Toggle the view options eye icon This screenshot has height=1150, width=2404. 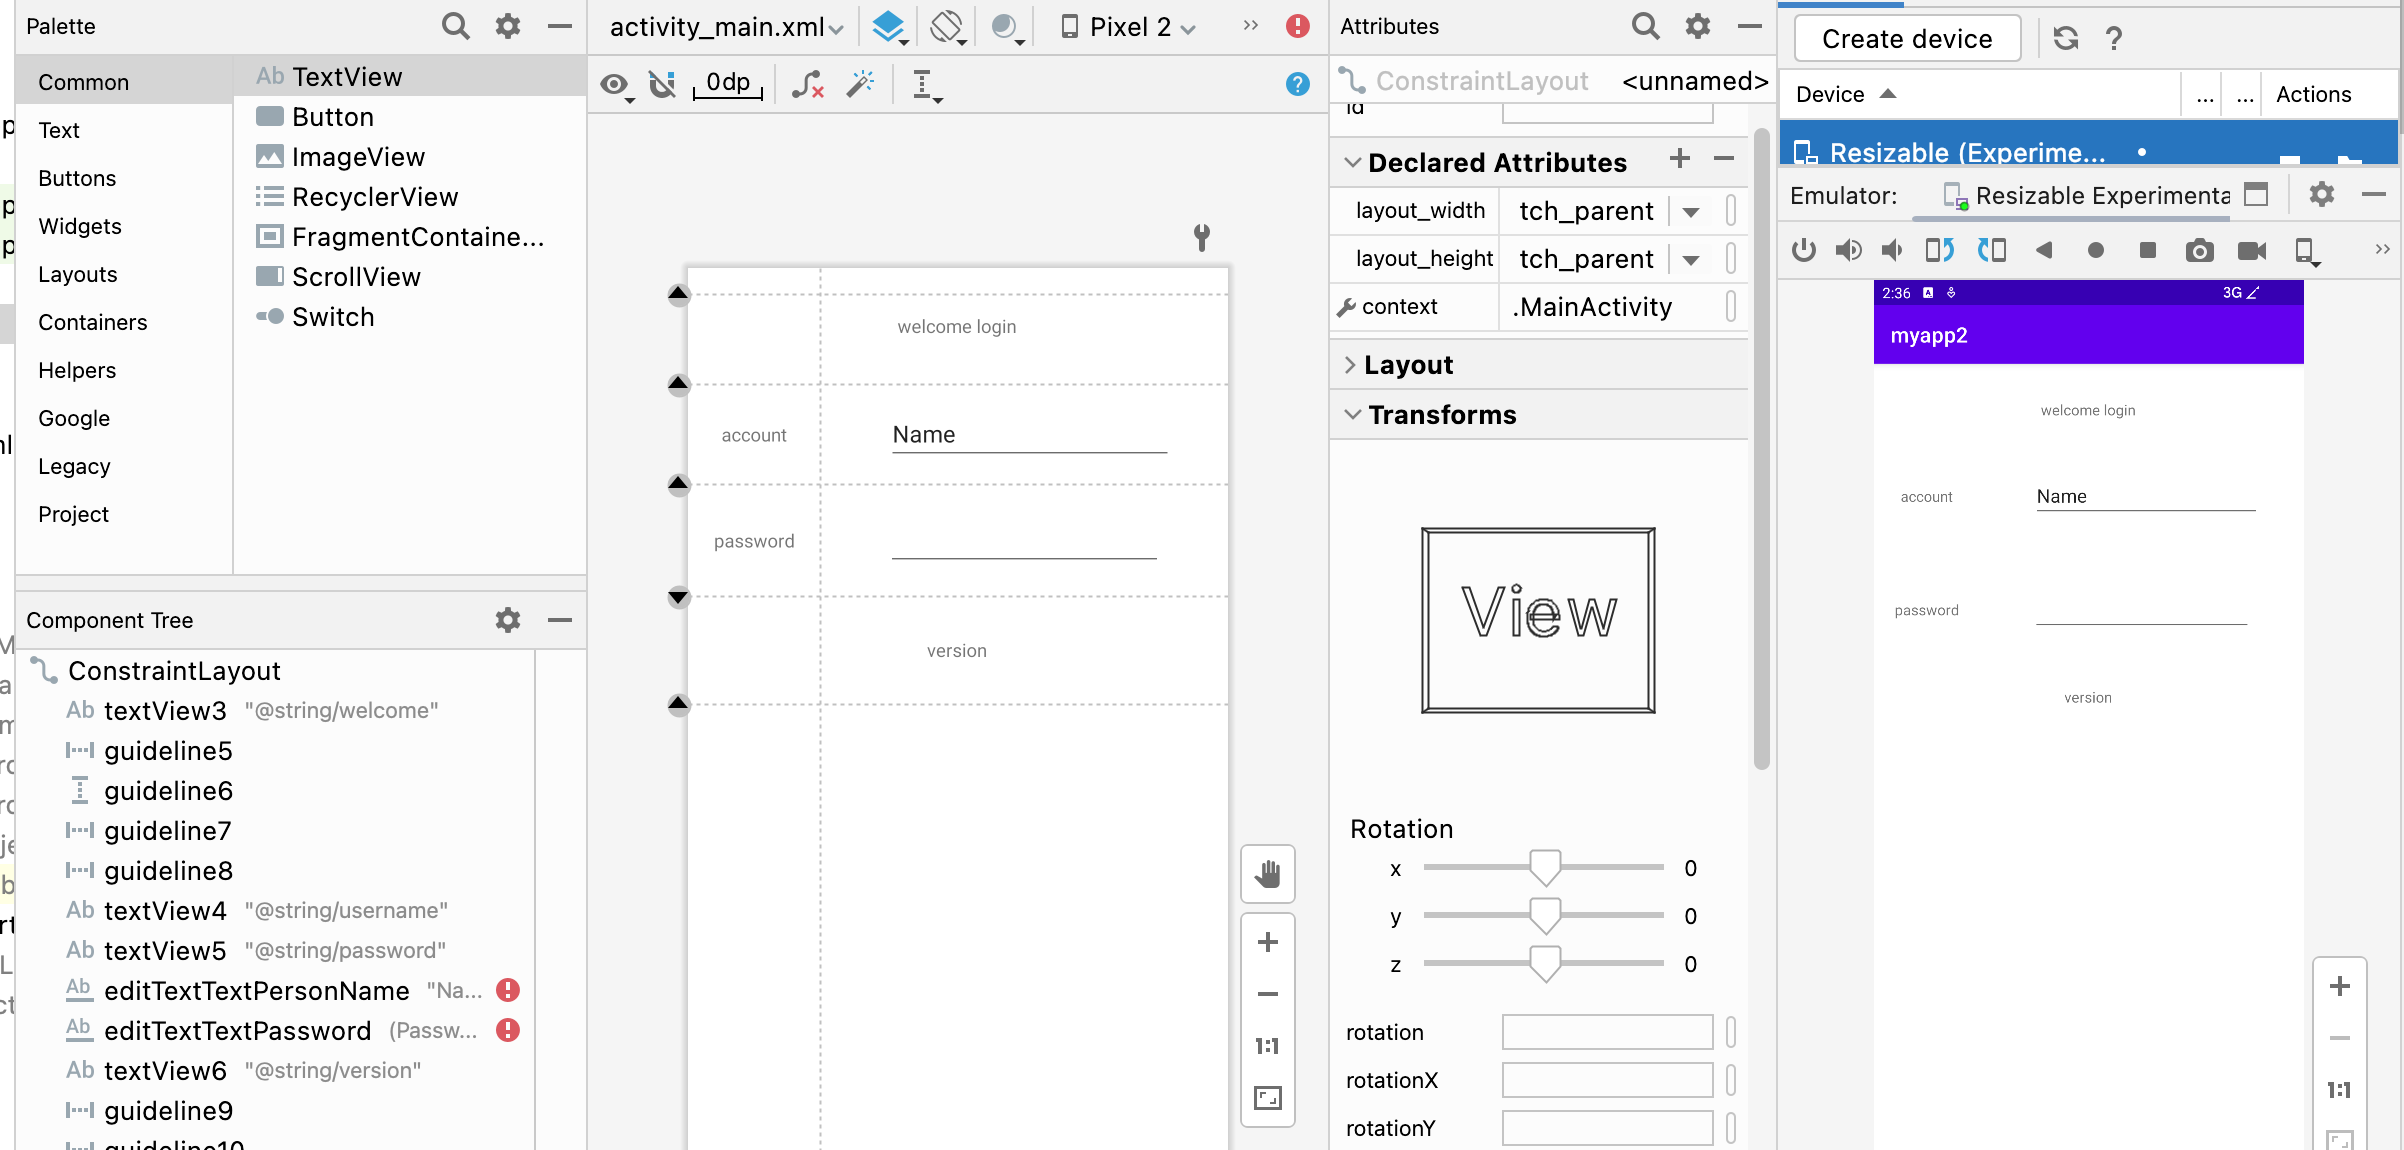[x=614, y=84]
